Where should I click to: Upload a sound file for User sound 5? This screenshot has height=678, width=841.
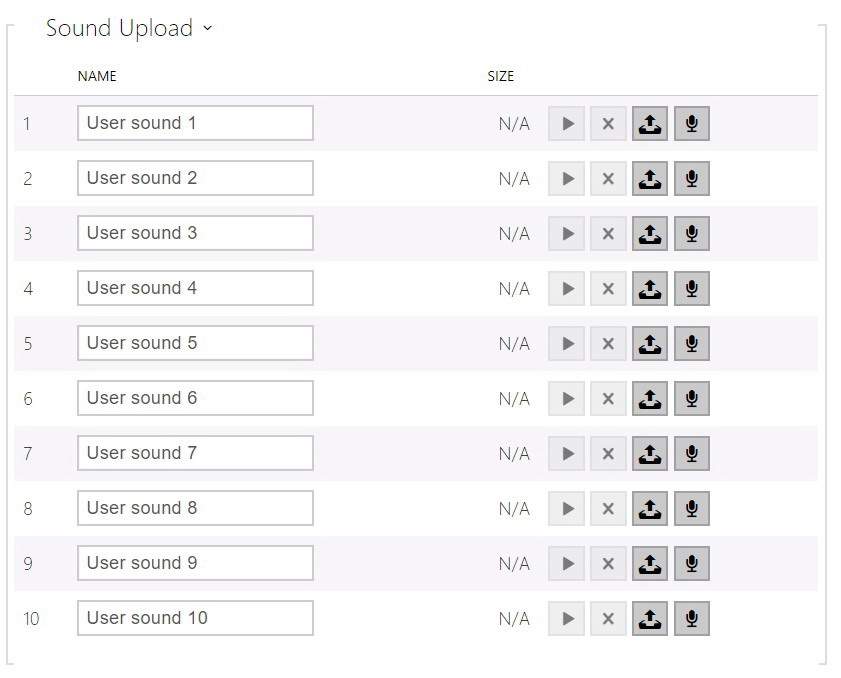649,343
